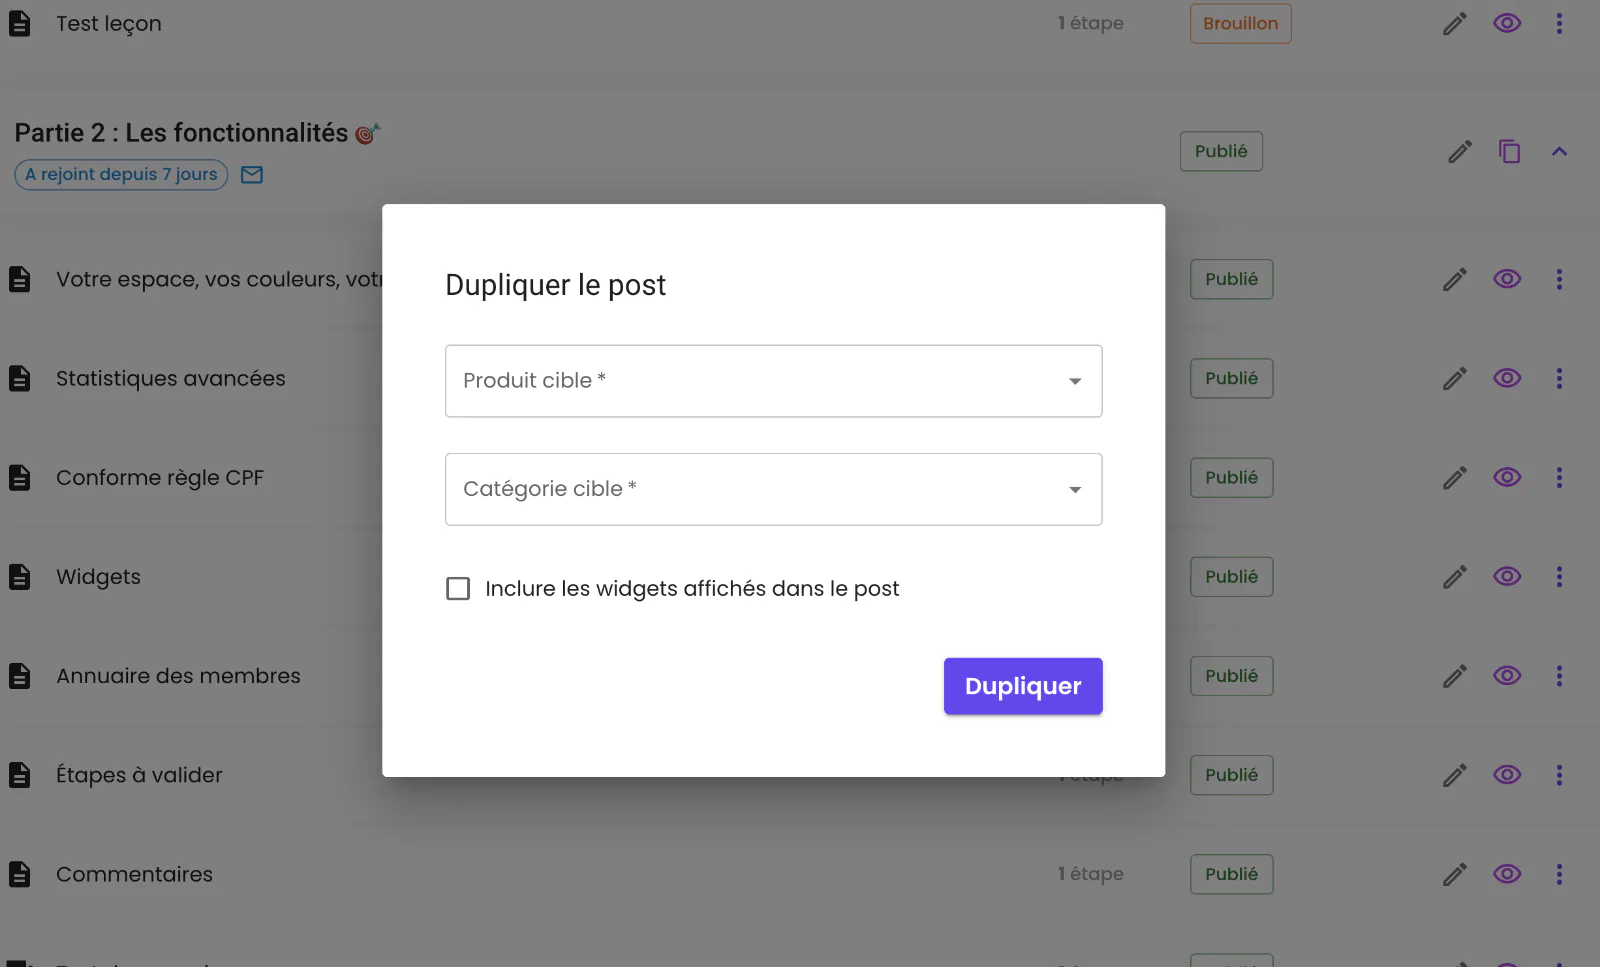1600x967 pixels.
Task: Preview the Test leçon lesson
Action: [1507, 23]
